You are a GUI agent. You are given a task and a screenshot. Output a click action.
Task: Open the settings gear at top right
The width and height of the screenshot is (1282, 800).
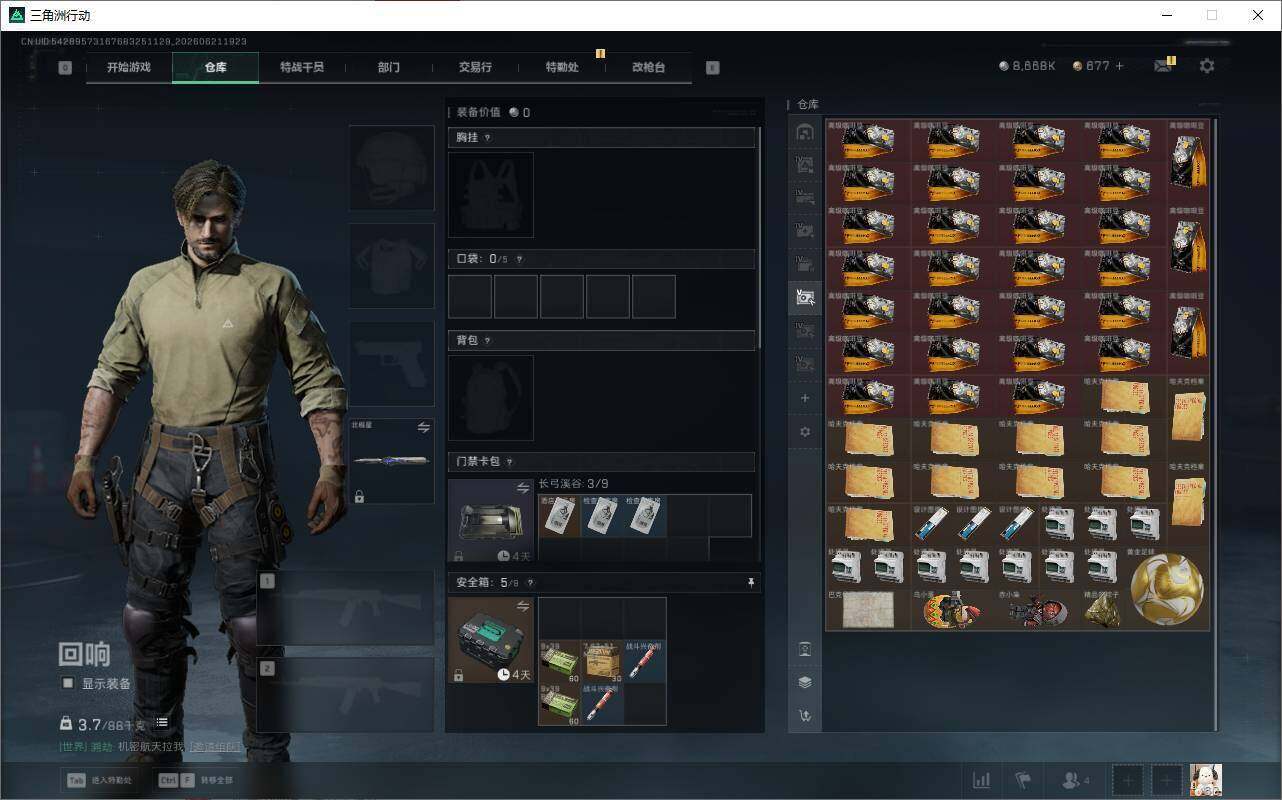[x=1207, y=65]
